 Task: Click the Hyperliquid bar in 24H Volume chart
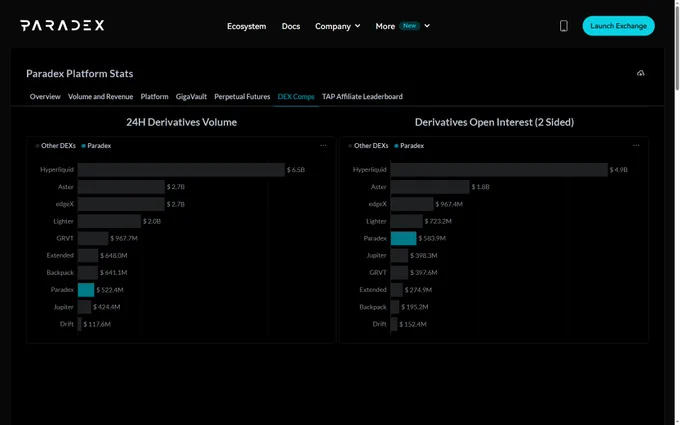click(x=181, y=170)
